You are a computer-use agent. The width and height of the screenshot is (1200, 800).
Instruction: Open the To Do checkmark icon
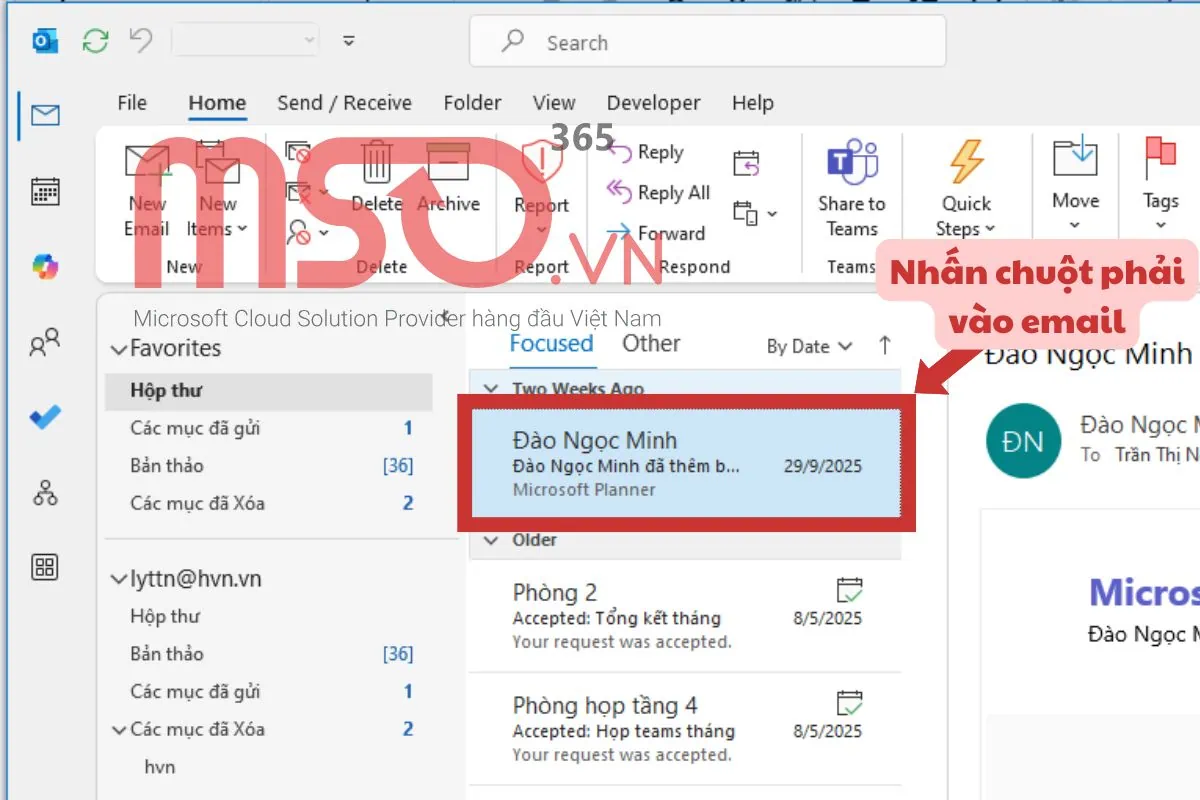45,417
